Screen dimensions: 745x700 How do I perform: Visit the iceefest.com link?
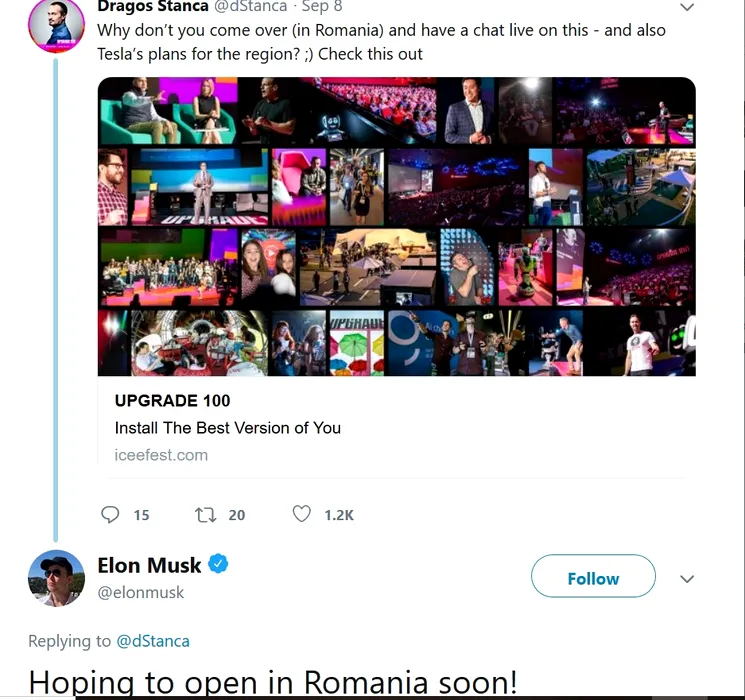point(161,455)
